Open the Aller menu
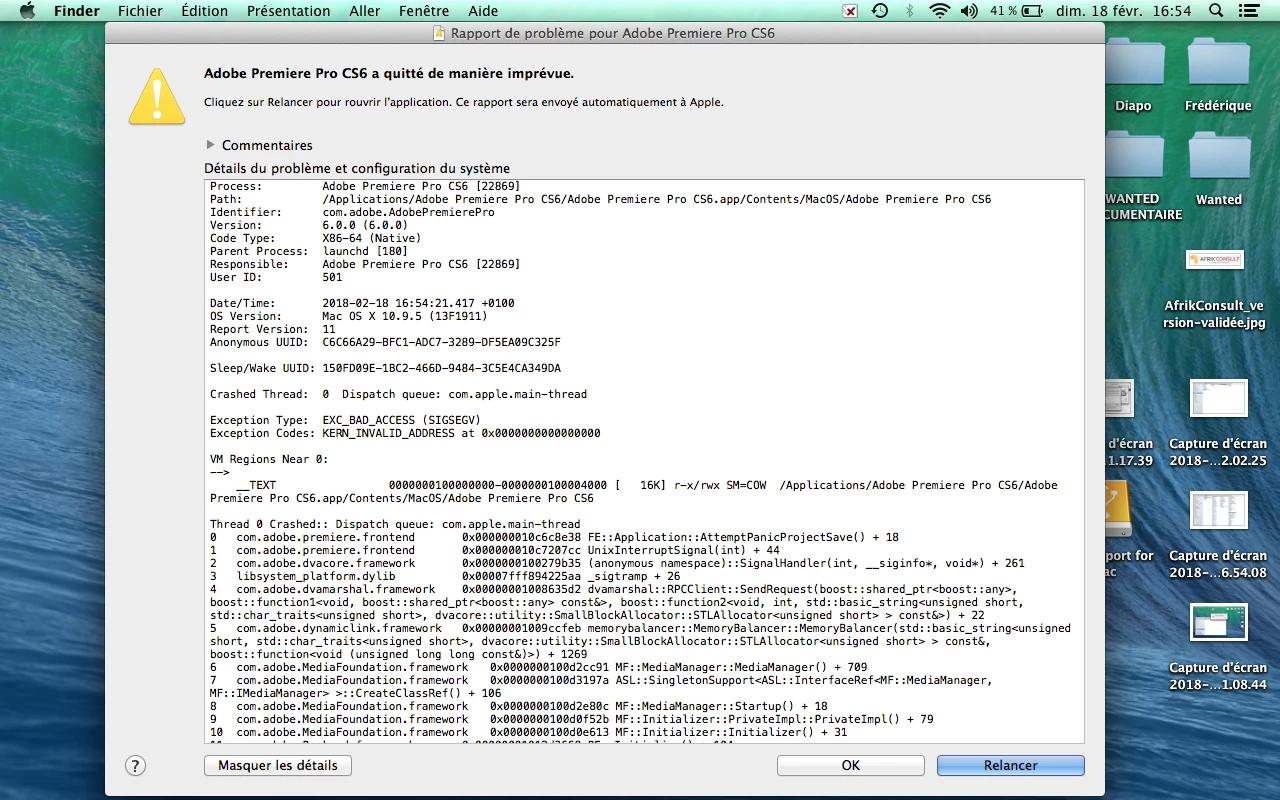1280x800 pixels. (364, 11)
